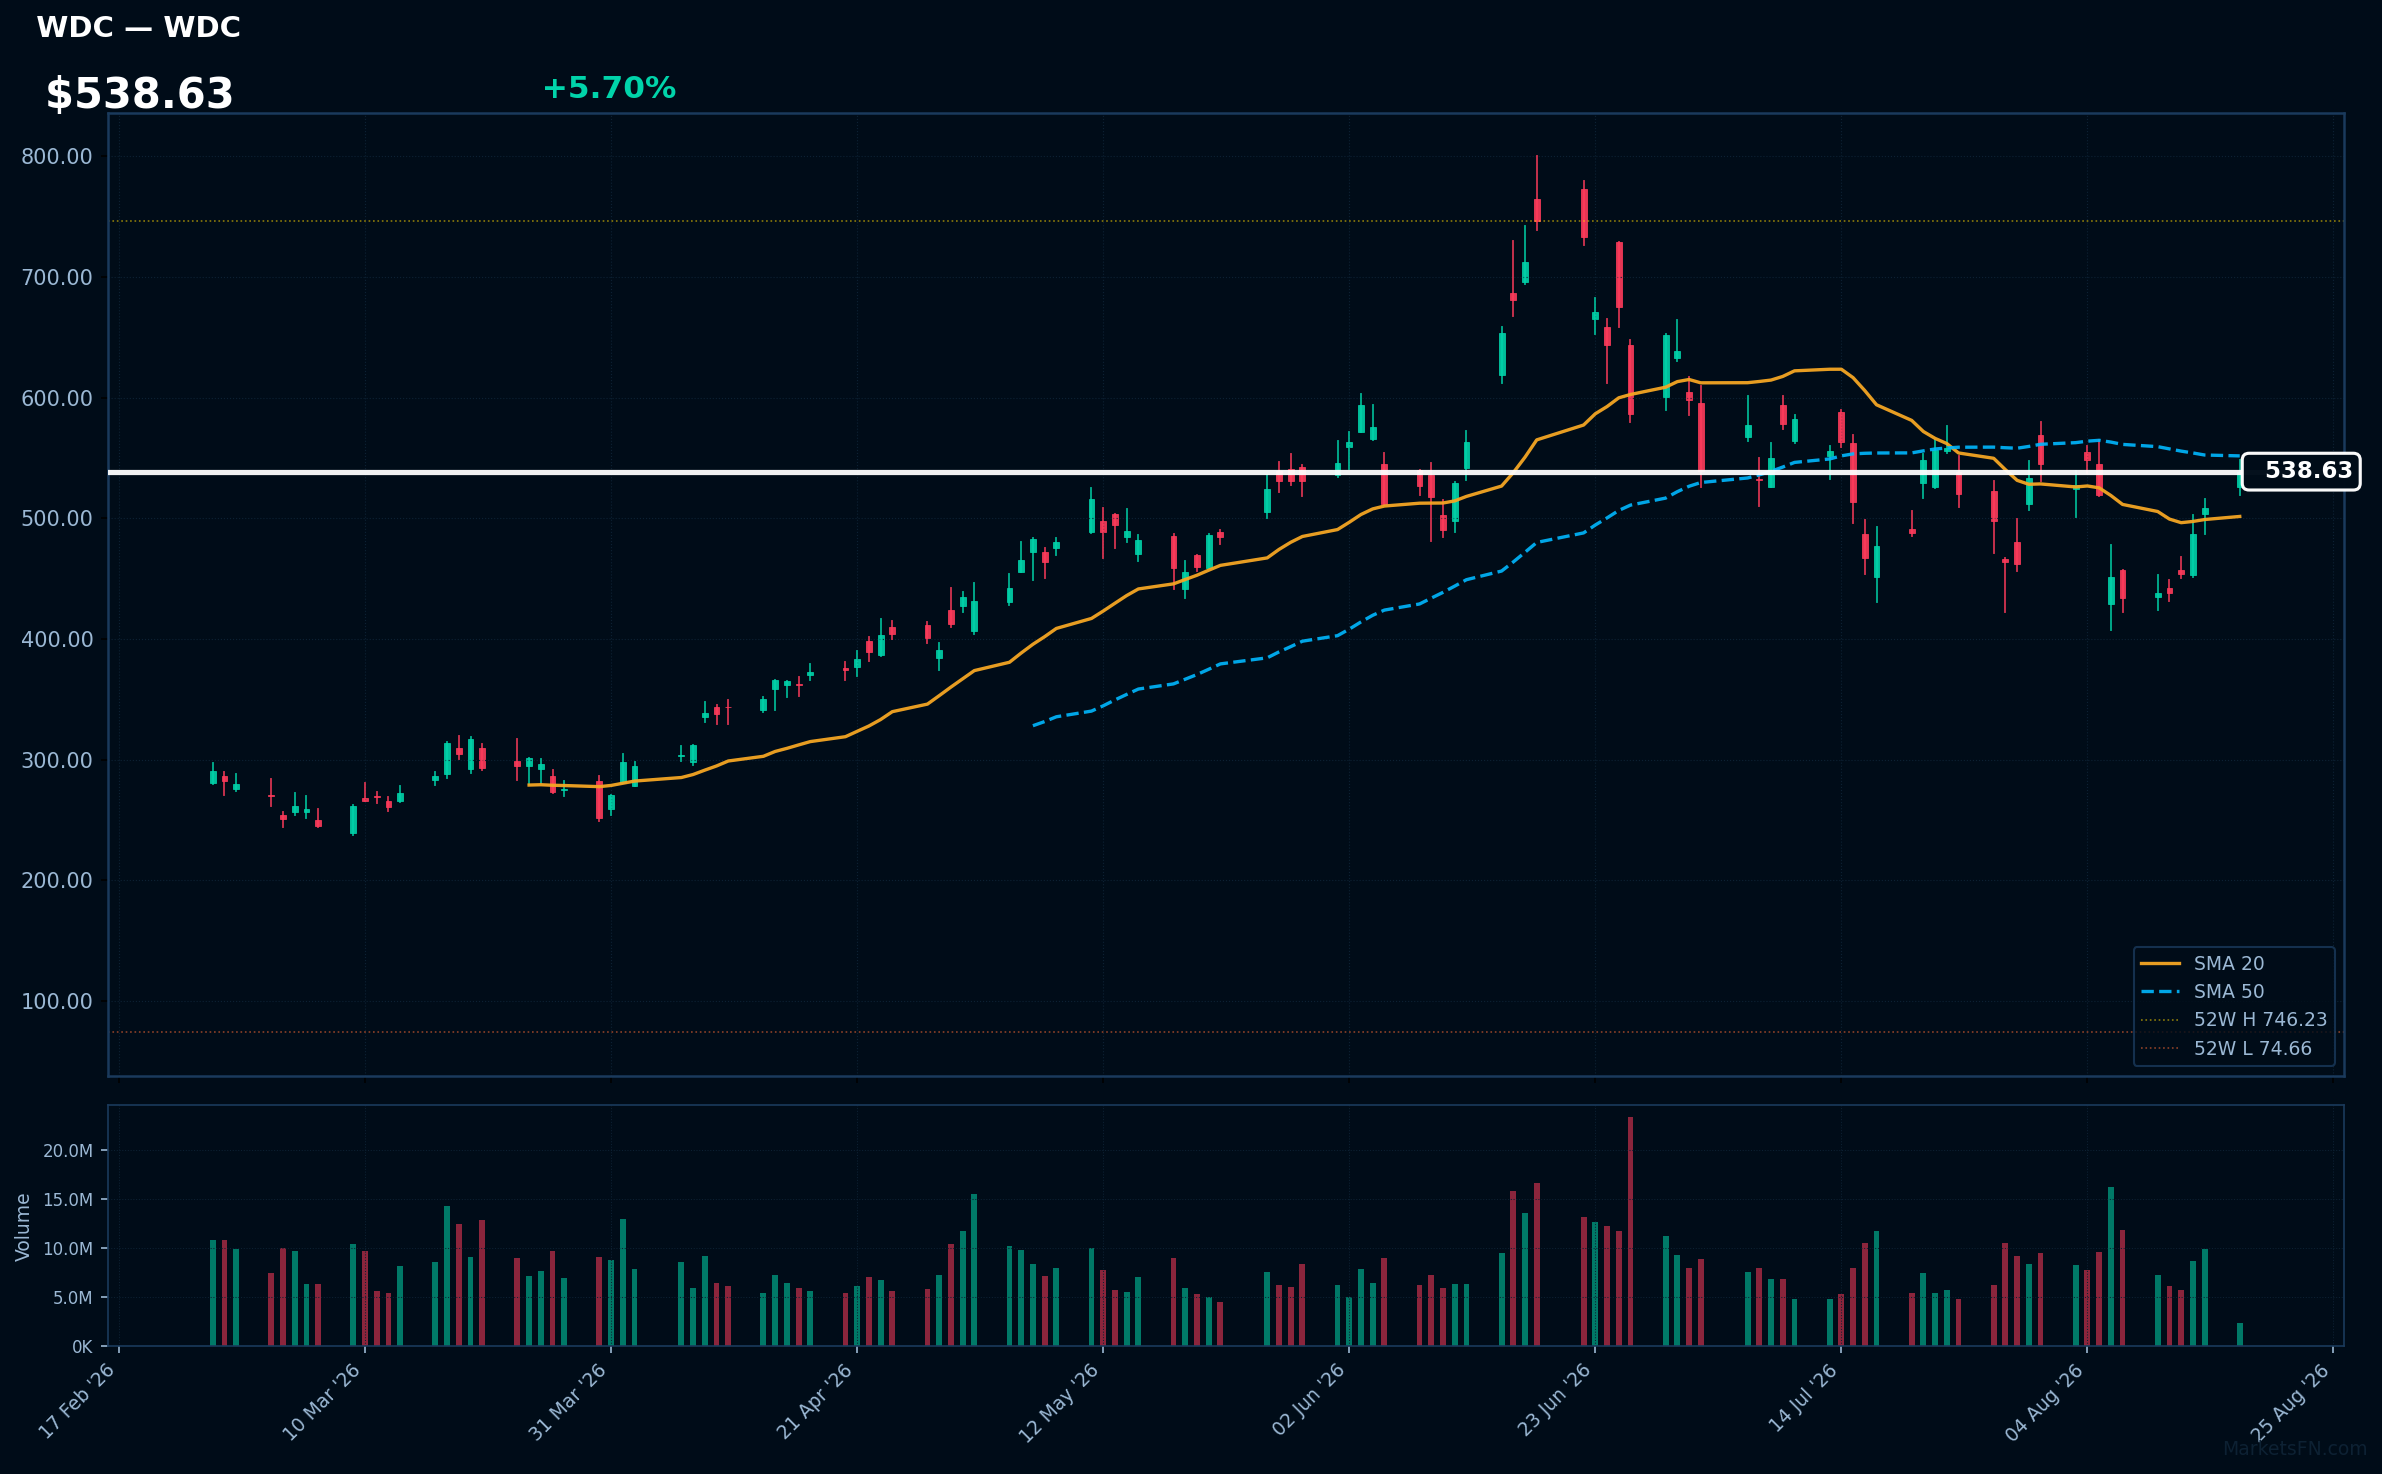2382x1474 pixels.
Task: Click the 100.00 price axis label
Action: click(x=57, y=1002)
